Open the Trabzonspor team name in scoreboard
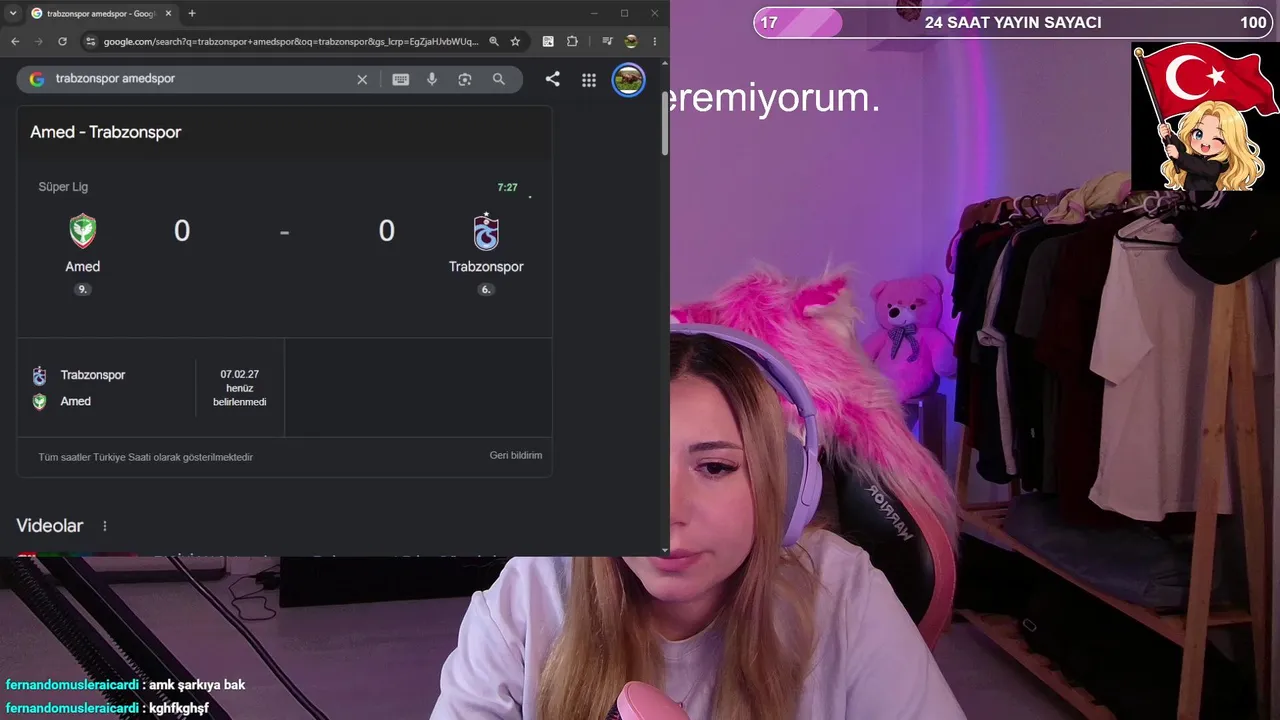Image resolution: width=1280 pixels, height=720 pixels. 486,267
